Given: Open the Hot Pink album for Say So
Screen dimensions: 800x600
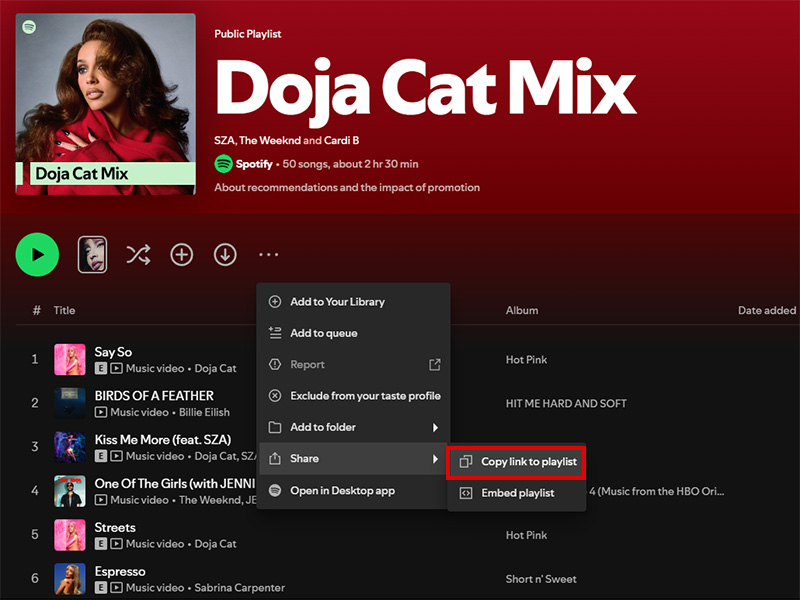Looking at the screenshot, I should (526, 360).
